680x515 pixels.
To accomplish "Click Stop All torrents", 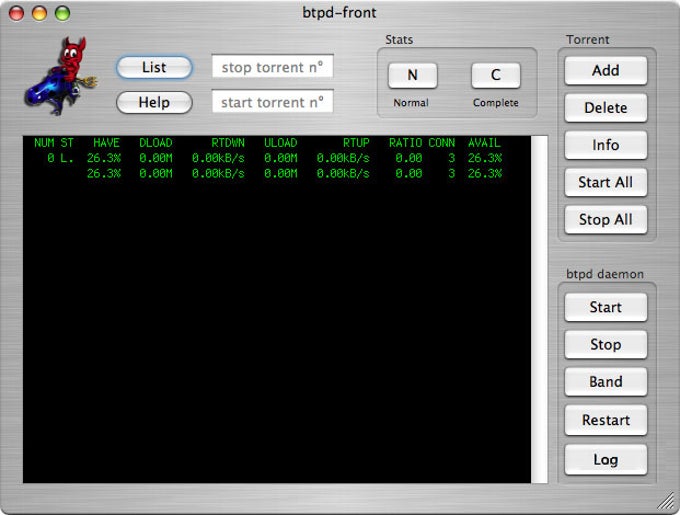I will [x=605, y=220].
